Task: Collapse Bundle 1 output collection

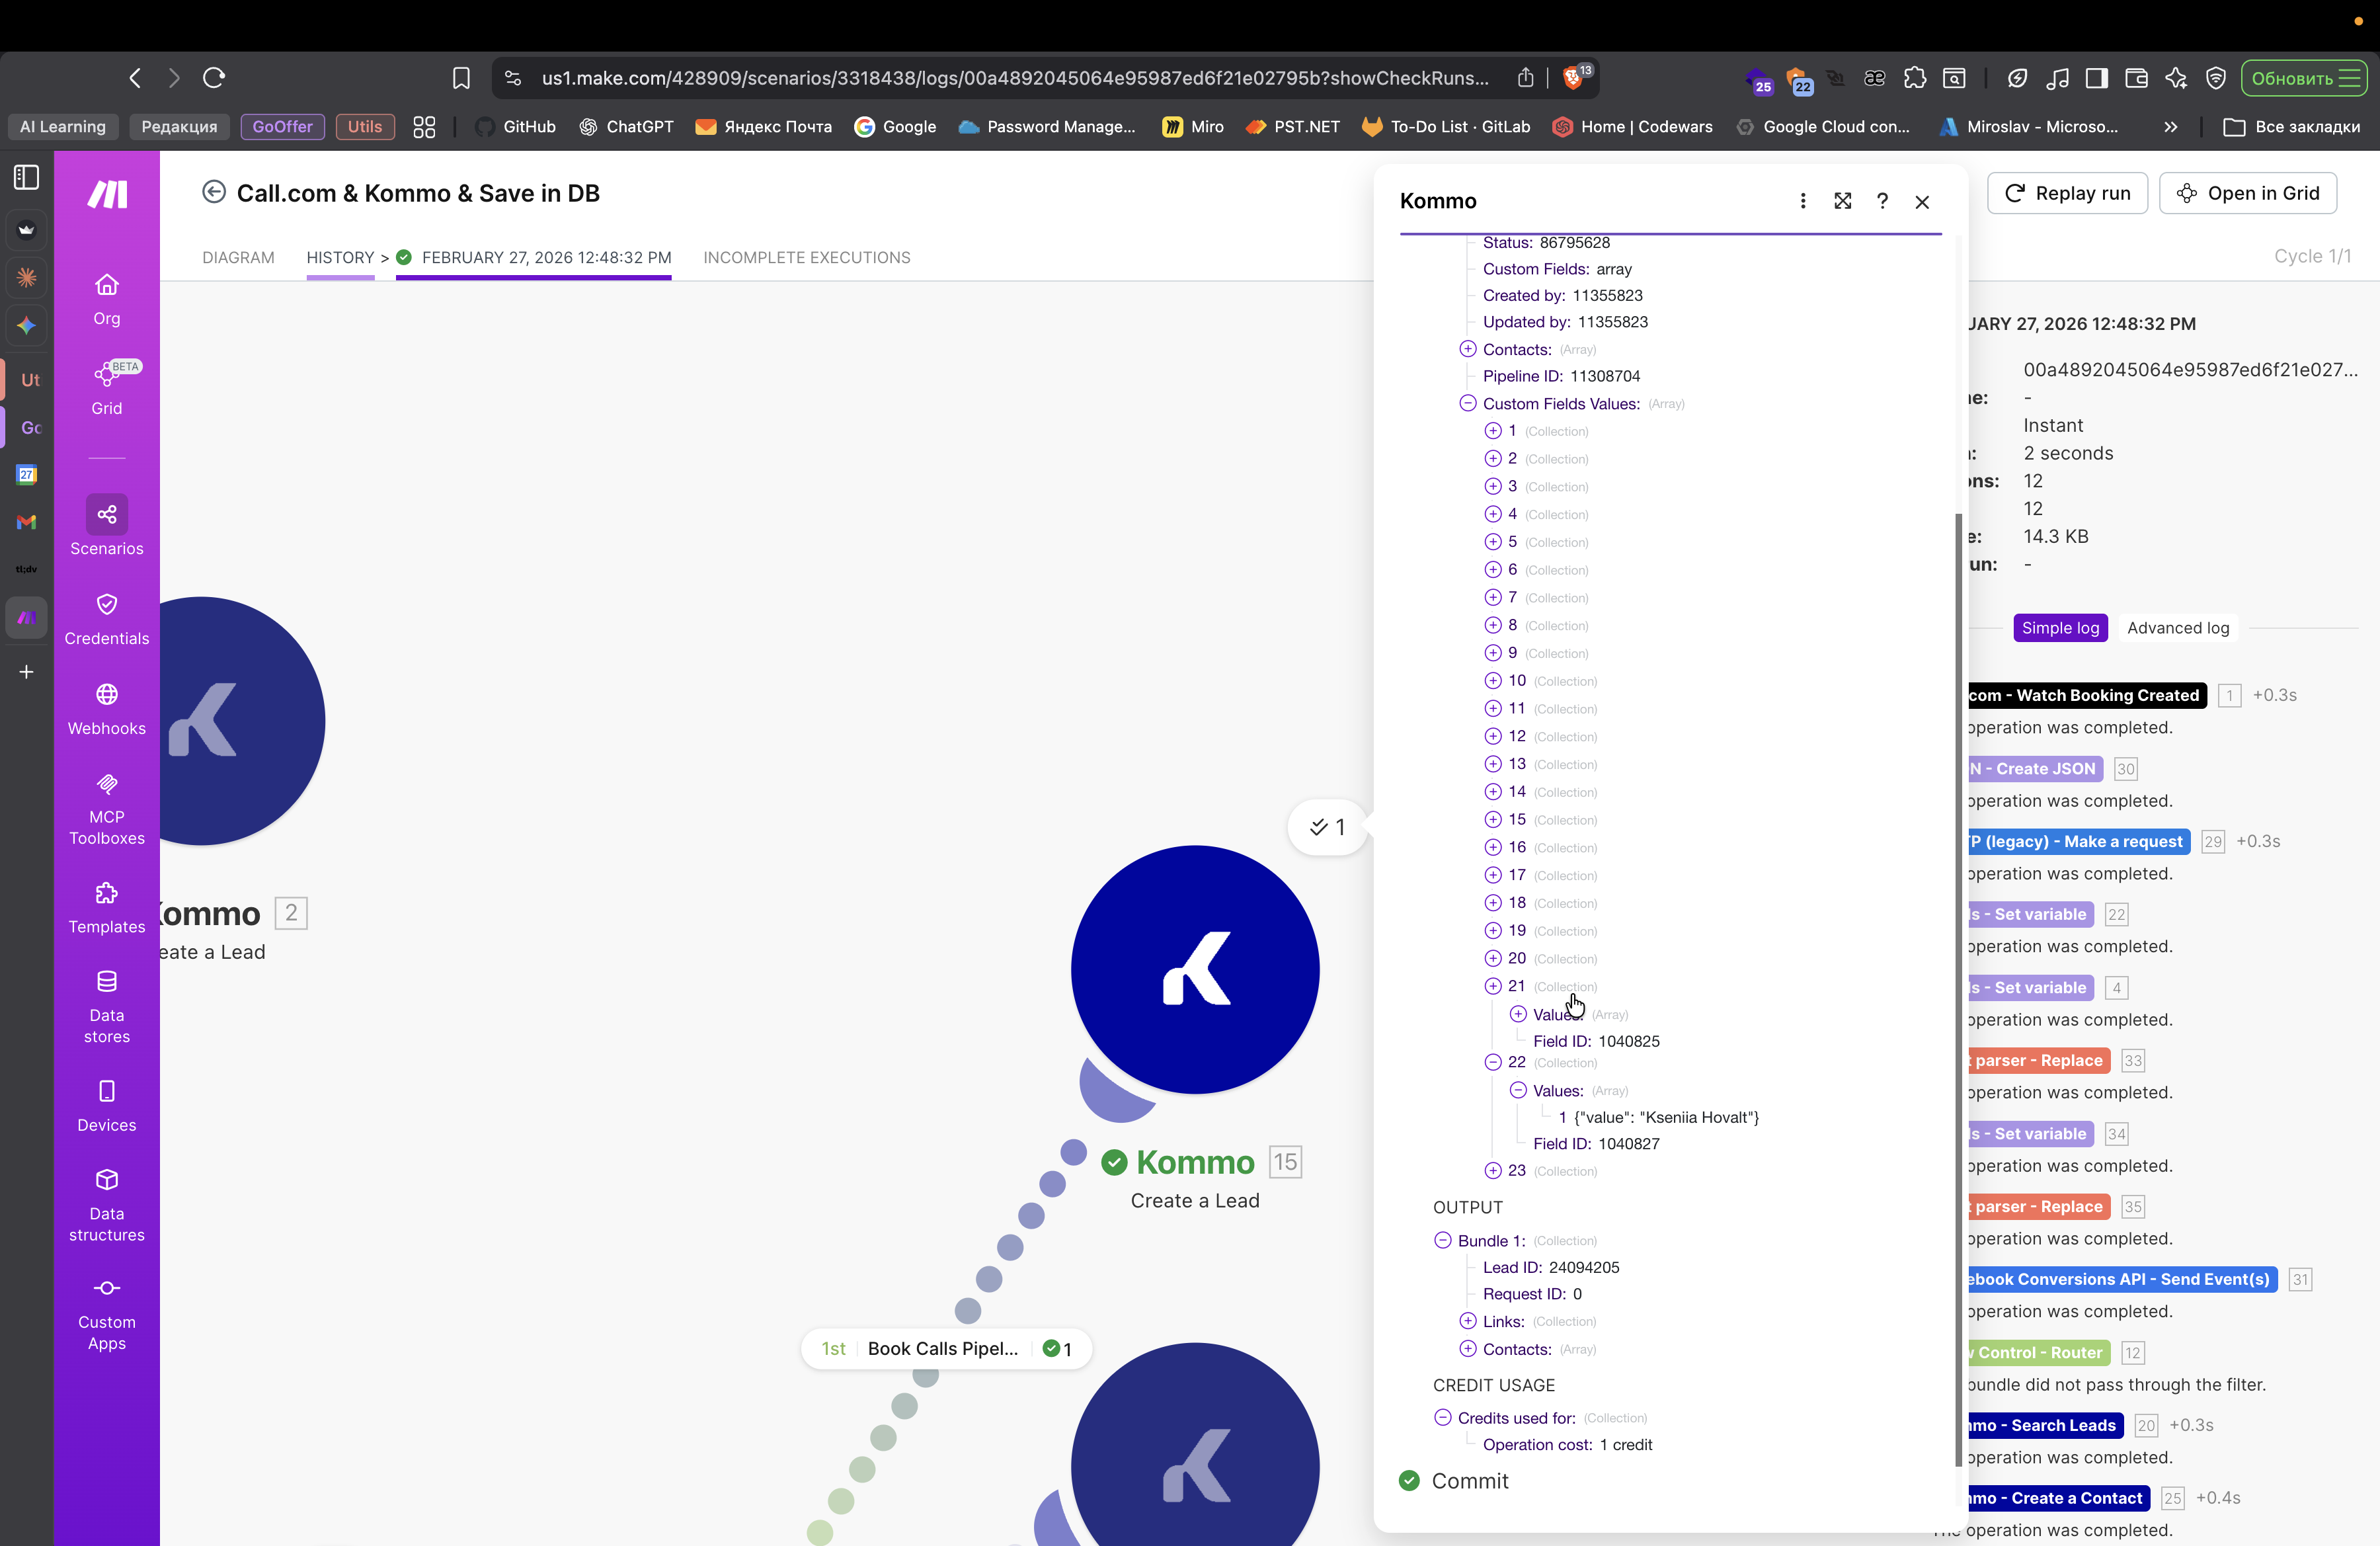Action: click(1442, 1240)
